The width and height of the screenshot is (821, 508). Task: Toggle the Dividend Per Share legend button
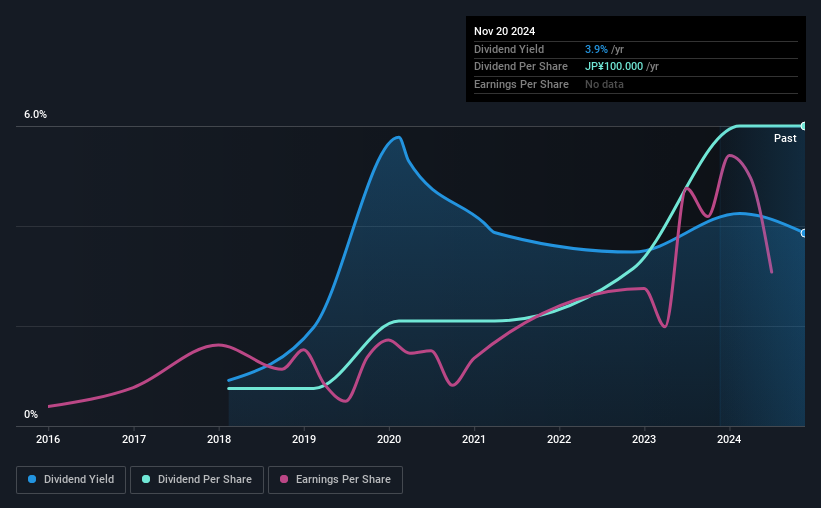tap(197, 480)
